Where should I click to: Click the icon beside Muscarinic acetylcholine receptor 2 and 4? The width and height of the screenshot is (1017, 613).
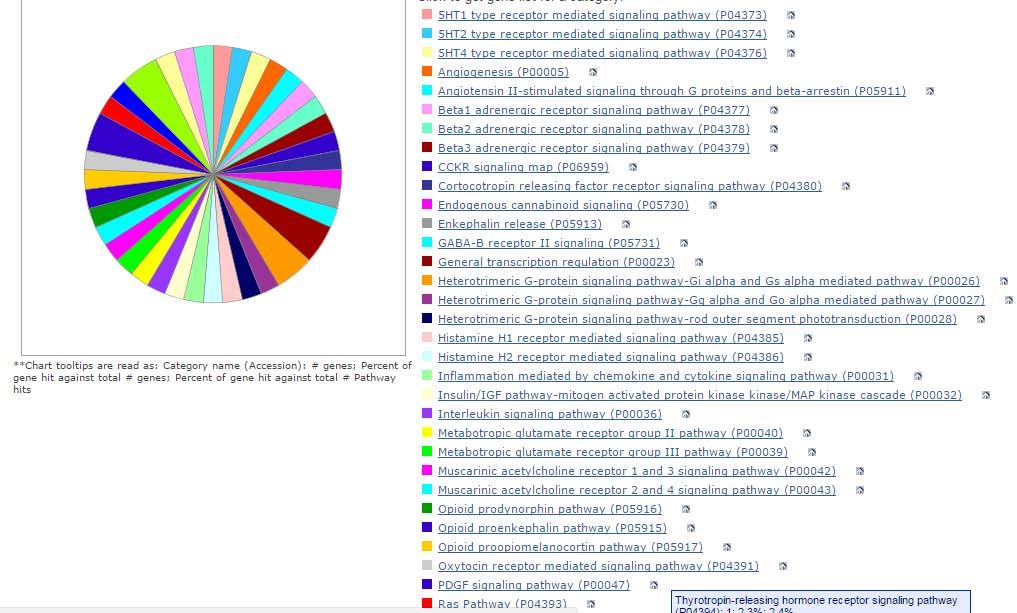(x=860, y=490)
